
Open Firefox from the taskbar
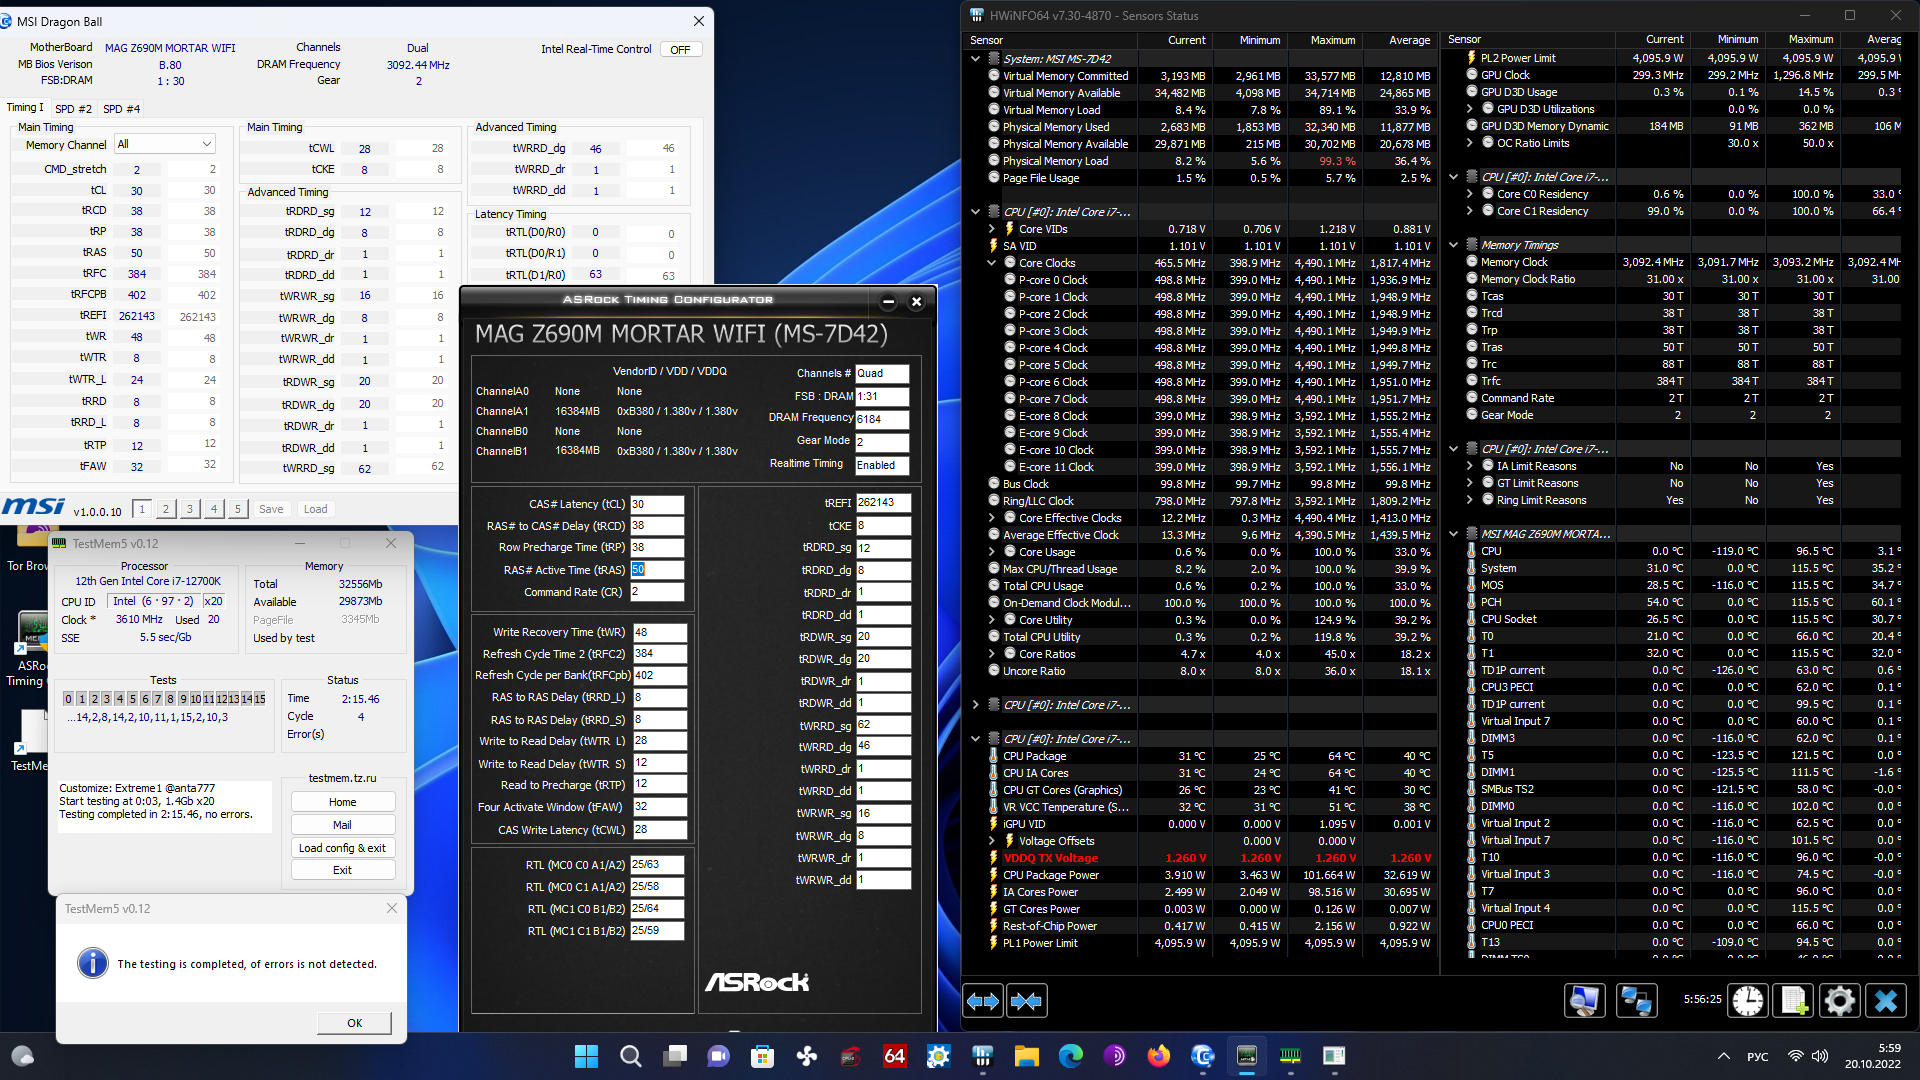point(1158,1056)
